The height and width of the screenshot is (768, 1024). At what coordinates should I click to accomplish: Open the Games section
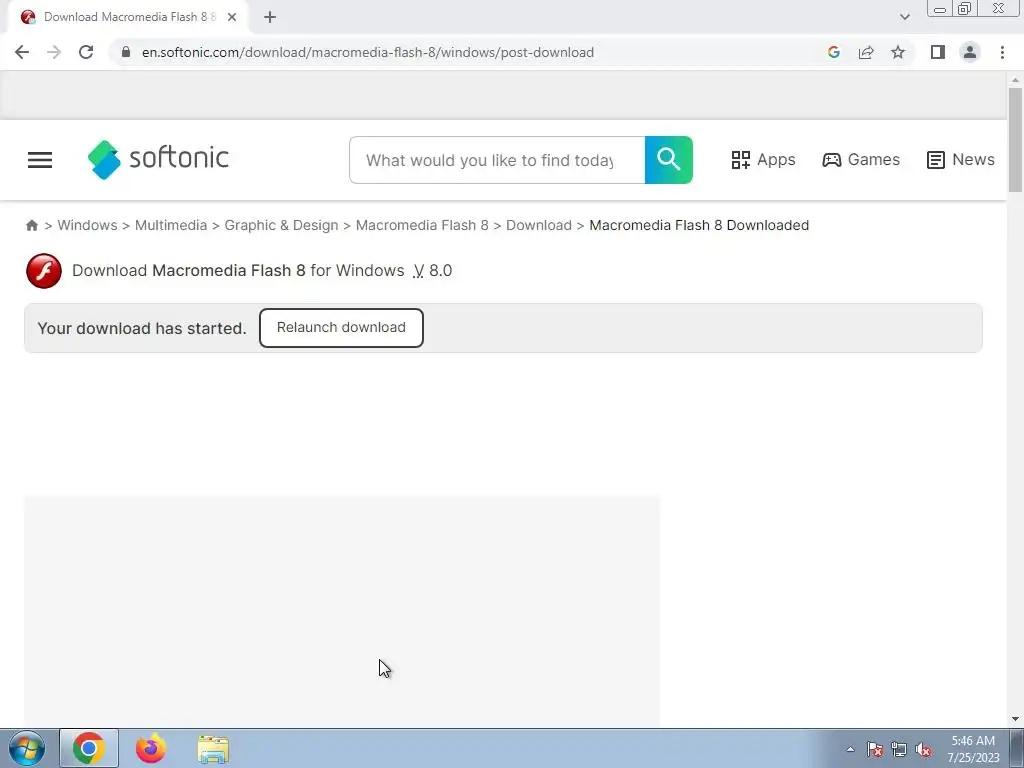coord(861,160)
